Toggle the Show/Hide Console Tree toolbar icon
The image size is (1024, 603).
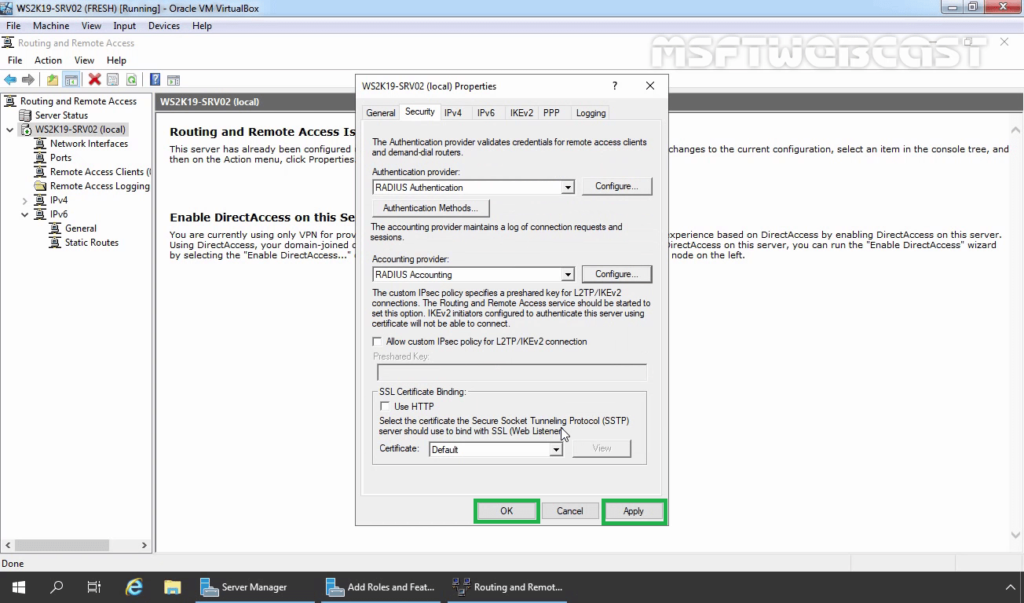(x=71, y=80)
